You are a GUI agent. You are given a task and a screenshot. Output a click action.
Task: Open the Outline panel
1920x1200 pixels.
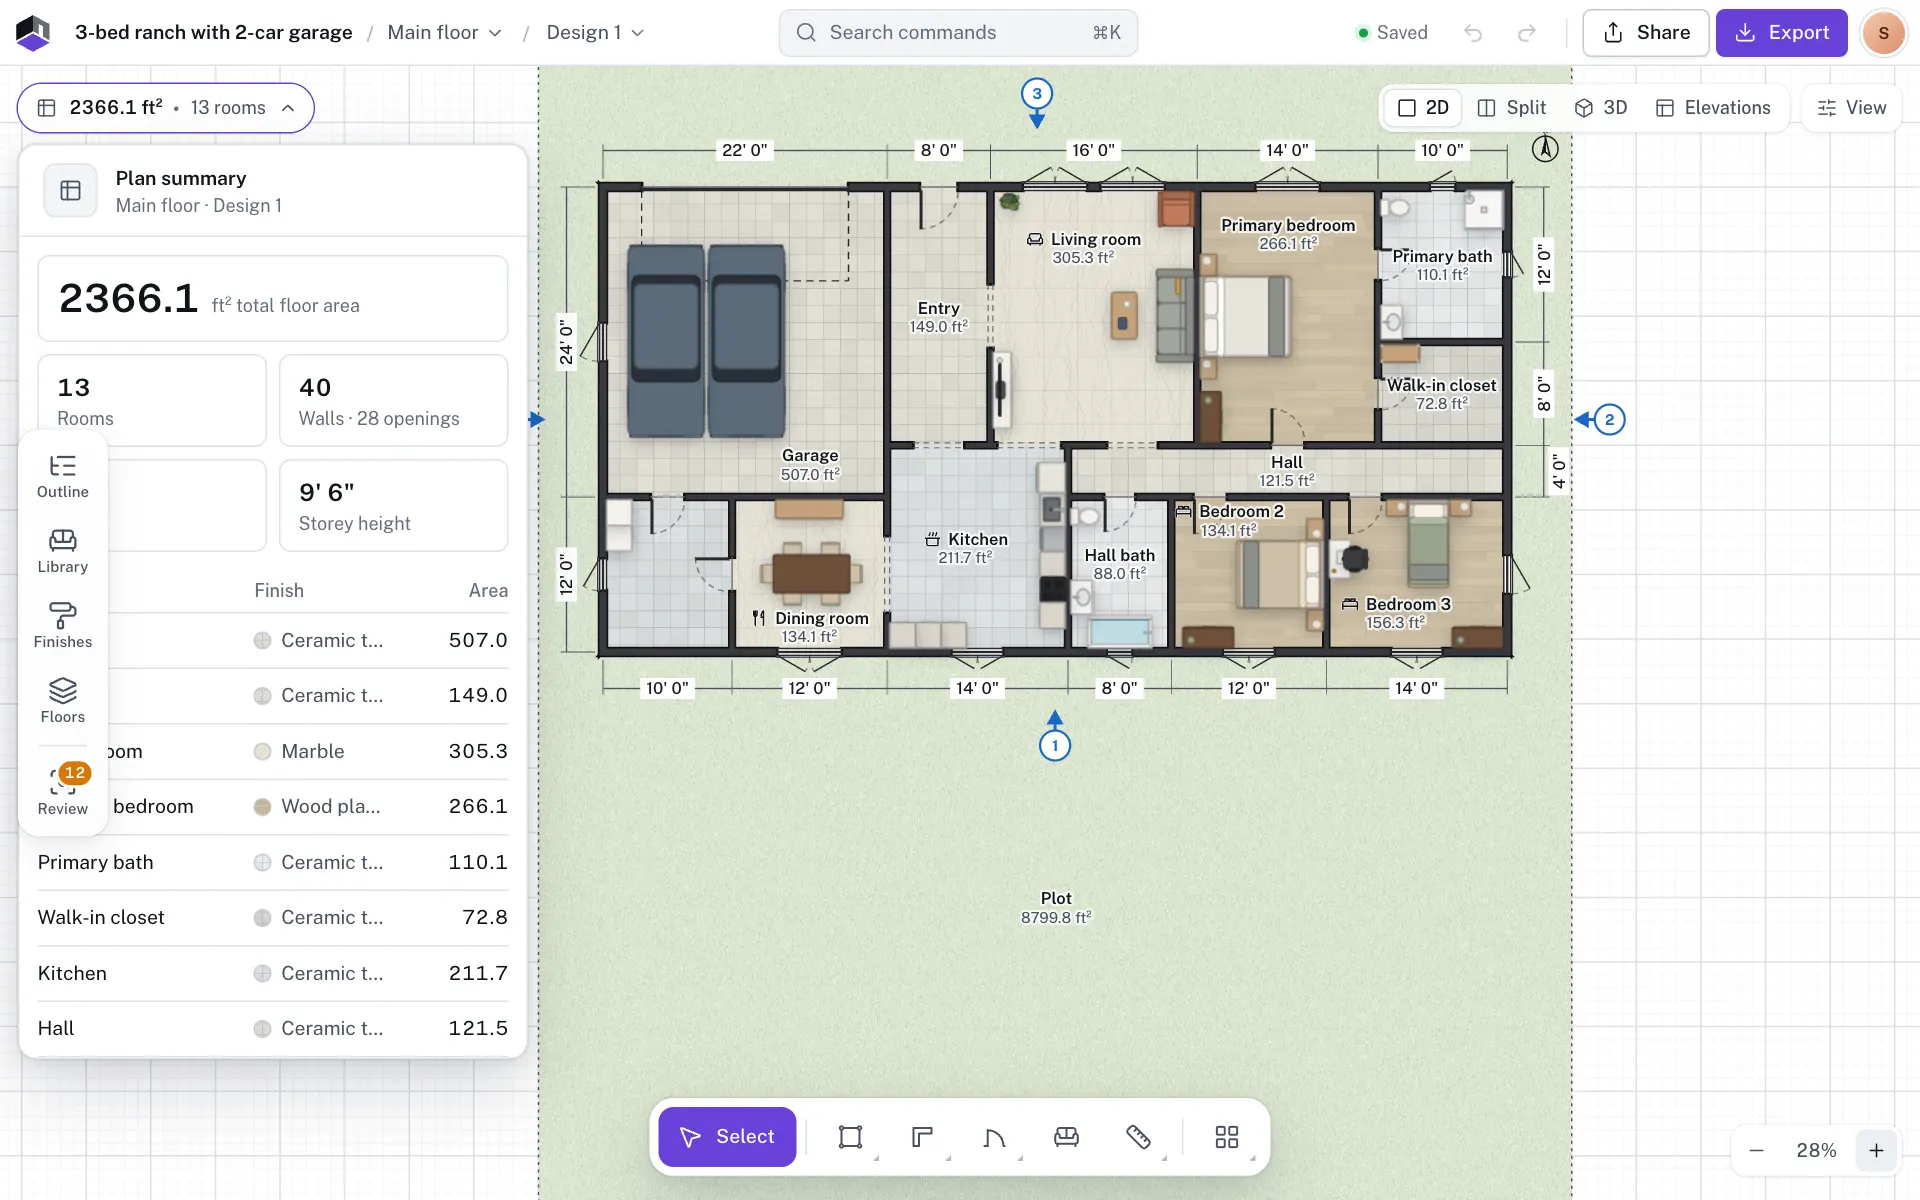point(62,477)
